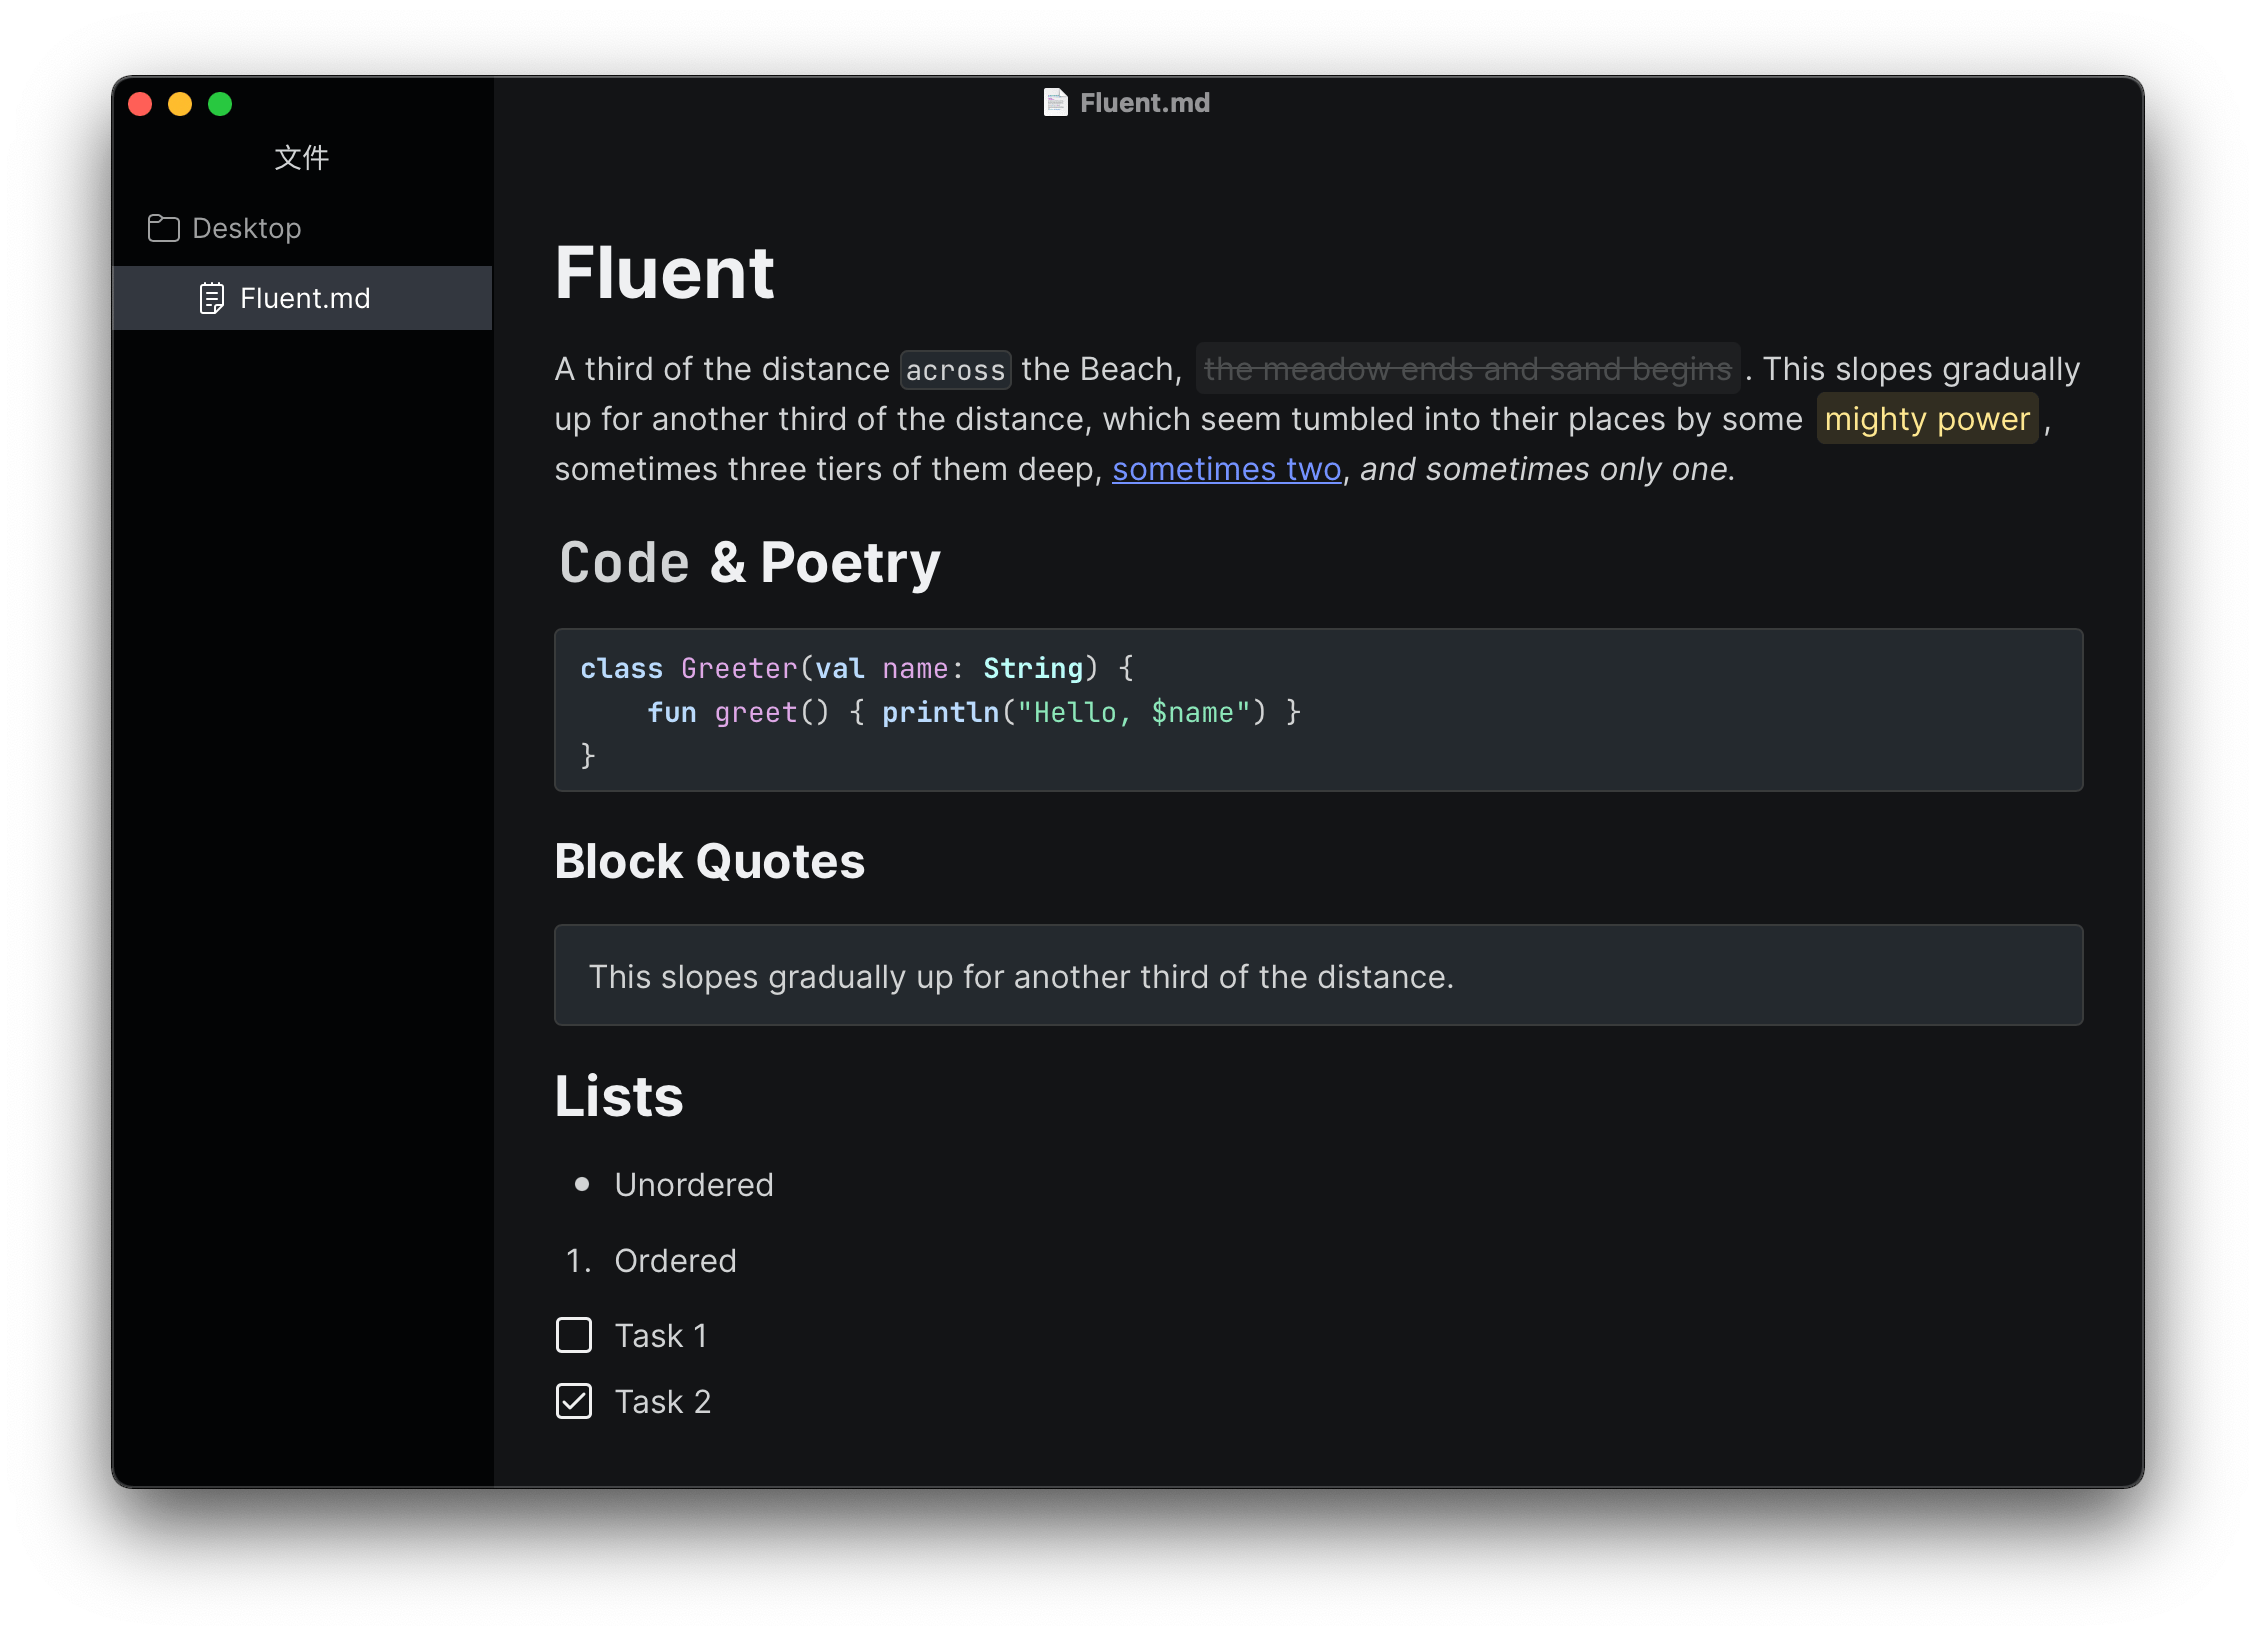Click the struck-through text 'the meadow ends and sand begins'

pyautogui.click(x=1467, y=369)
